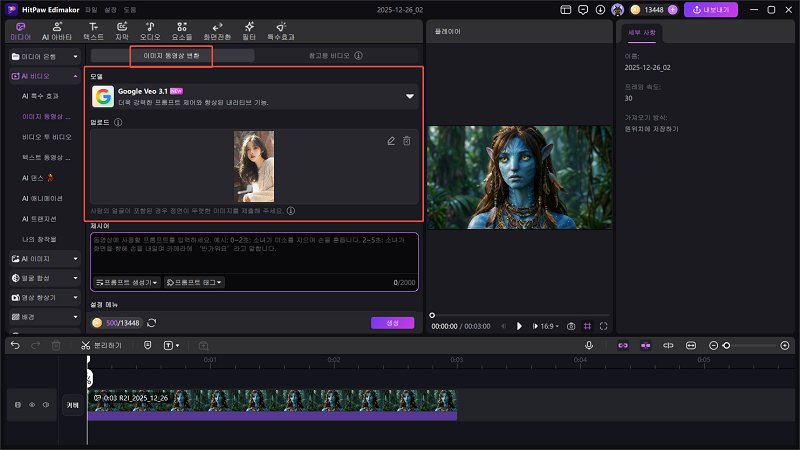Click the purple 생성 generate button

pyautogui.click(x=392, y=323)
